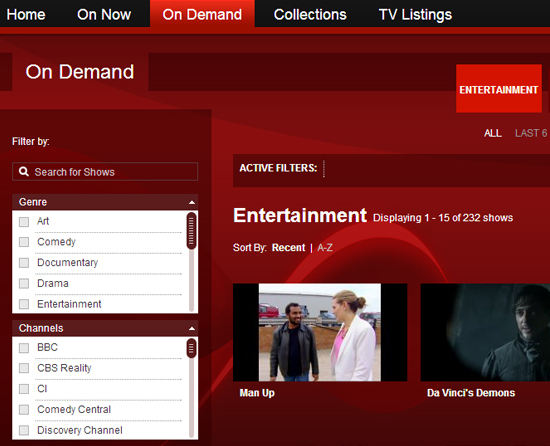Viewport: 550px width, 446px height.
Task: Check the Discovery Channel checkbox
Action: point(24,431)
